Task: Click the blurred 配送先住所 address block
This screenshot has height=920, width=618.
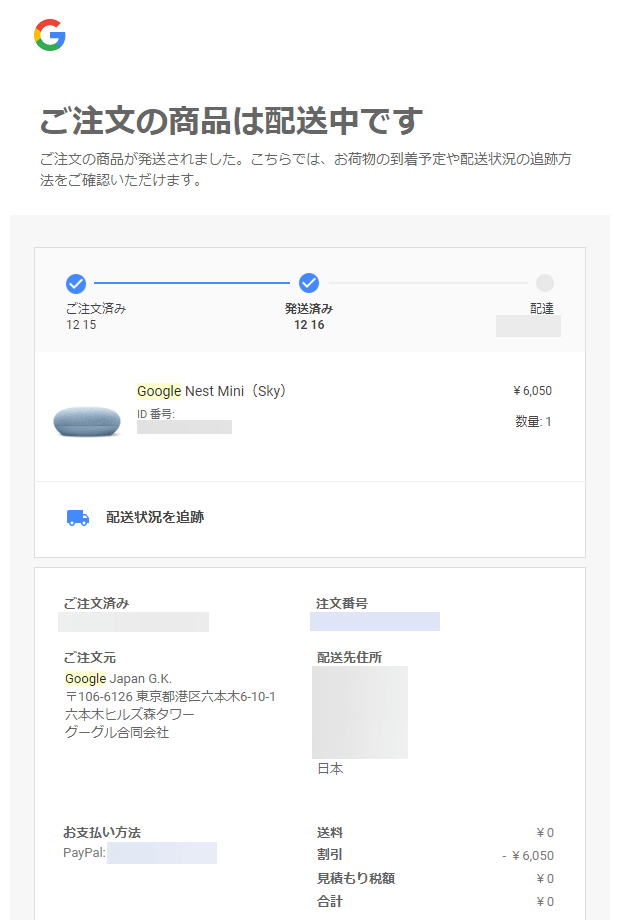Action: click(360, 712)
